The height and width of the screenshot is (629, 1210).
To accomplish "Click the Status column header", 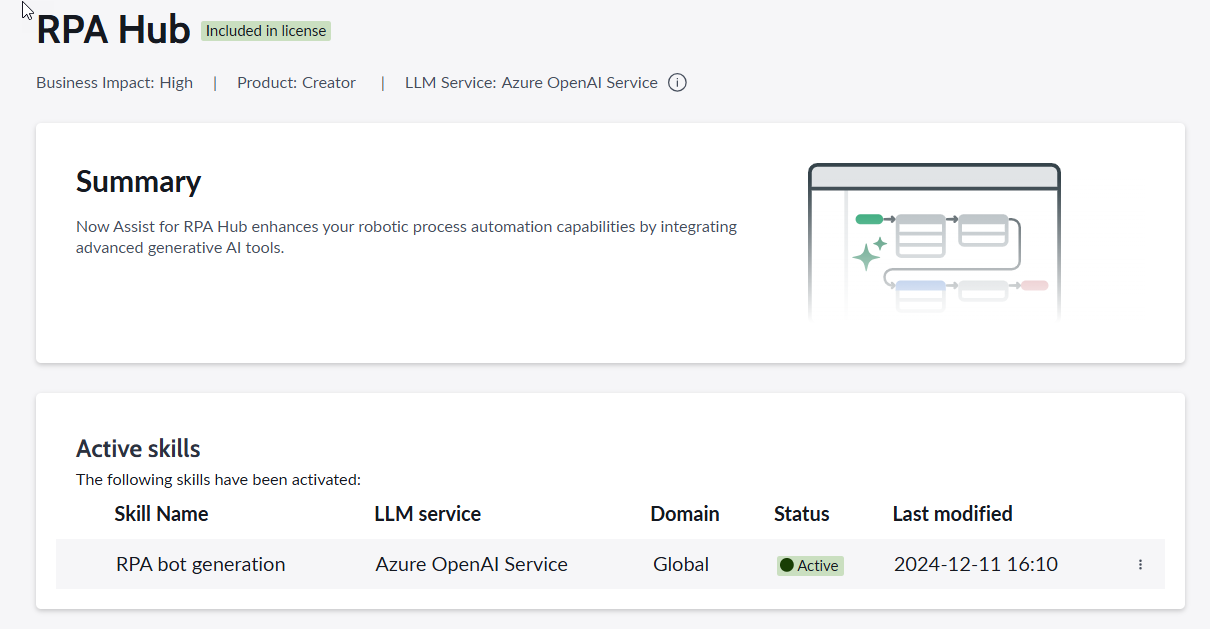I will click(x=801, y=514).
